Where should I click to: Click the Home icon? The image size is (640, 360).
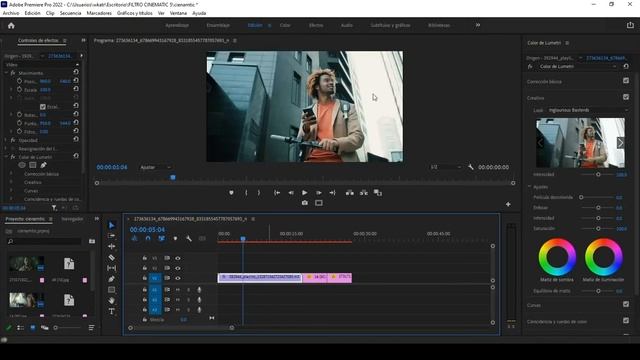[11, 25]
